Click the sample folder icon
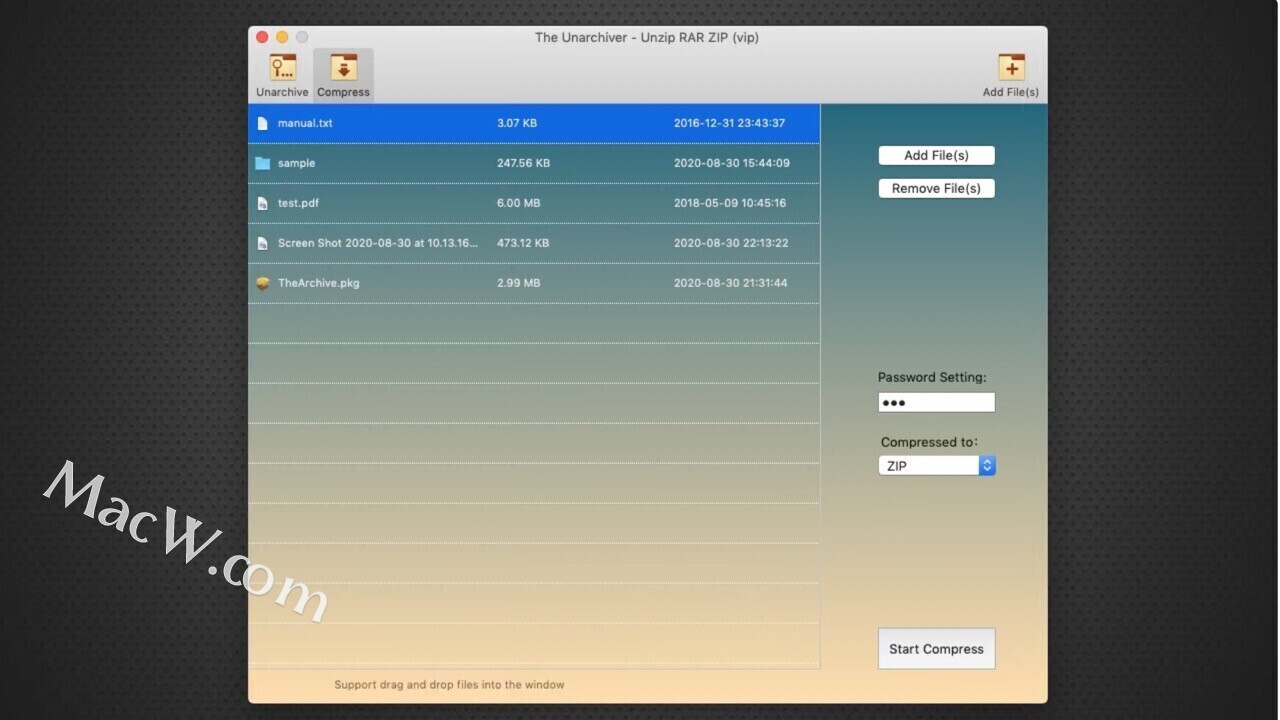Screen dimensions: 1280x720 pos(263,163)
